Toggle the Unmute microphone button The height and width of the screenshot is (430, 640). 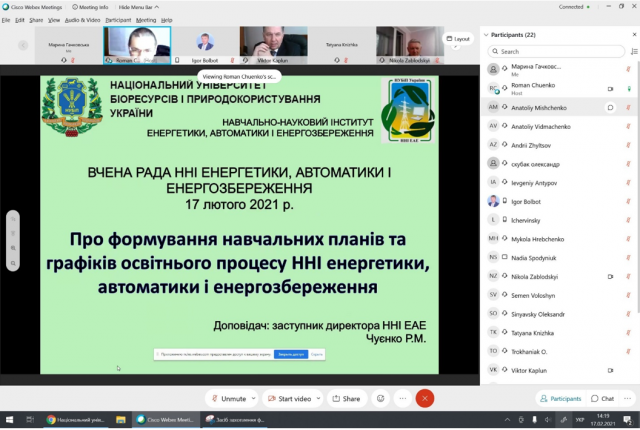pos(229,399)
